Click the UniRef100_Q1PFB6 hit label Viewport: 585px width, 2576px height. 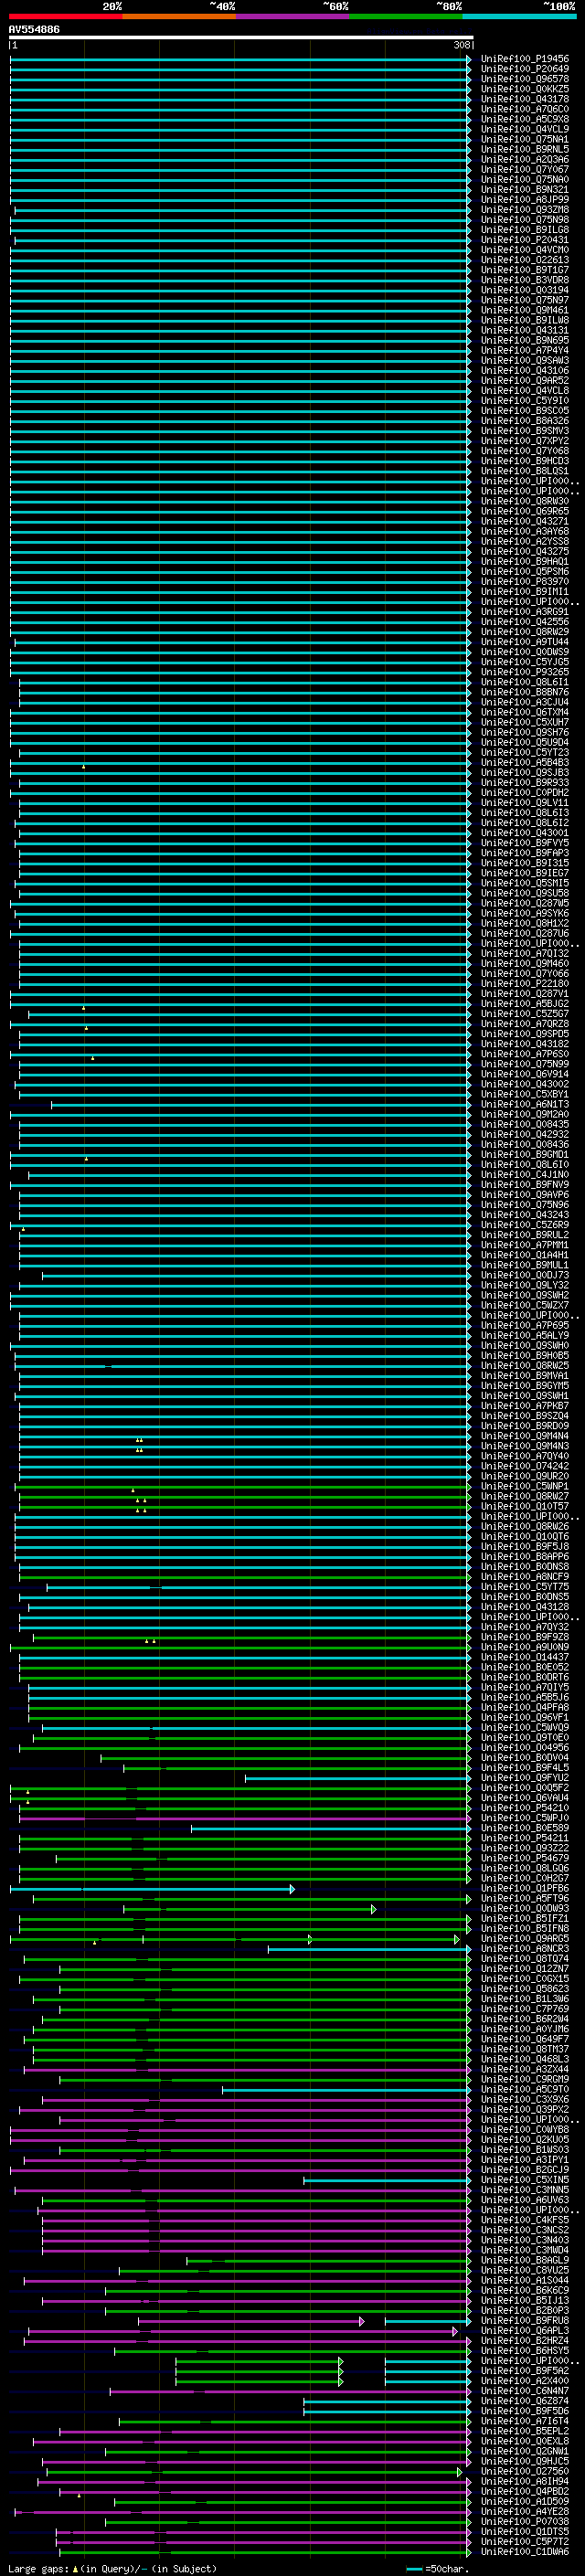[x=524, y=1888]
